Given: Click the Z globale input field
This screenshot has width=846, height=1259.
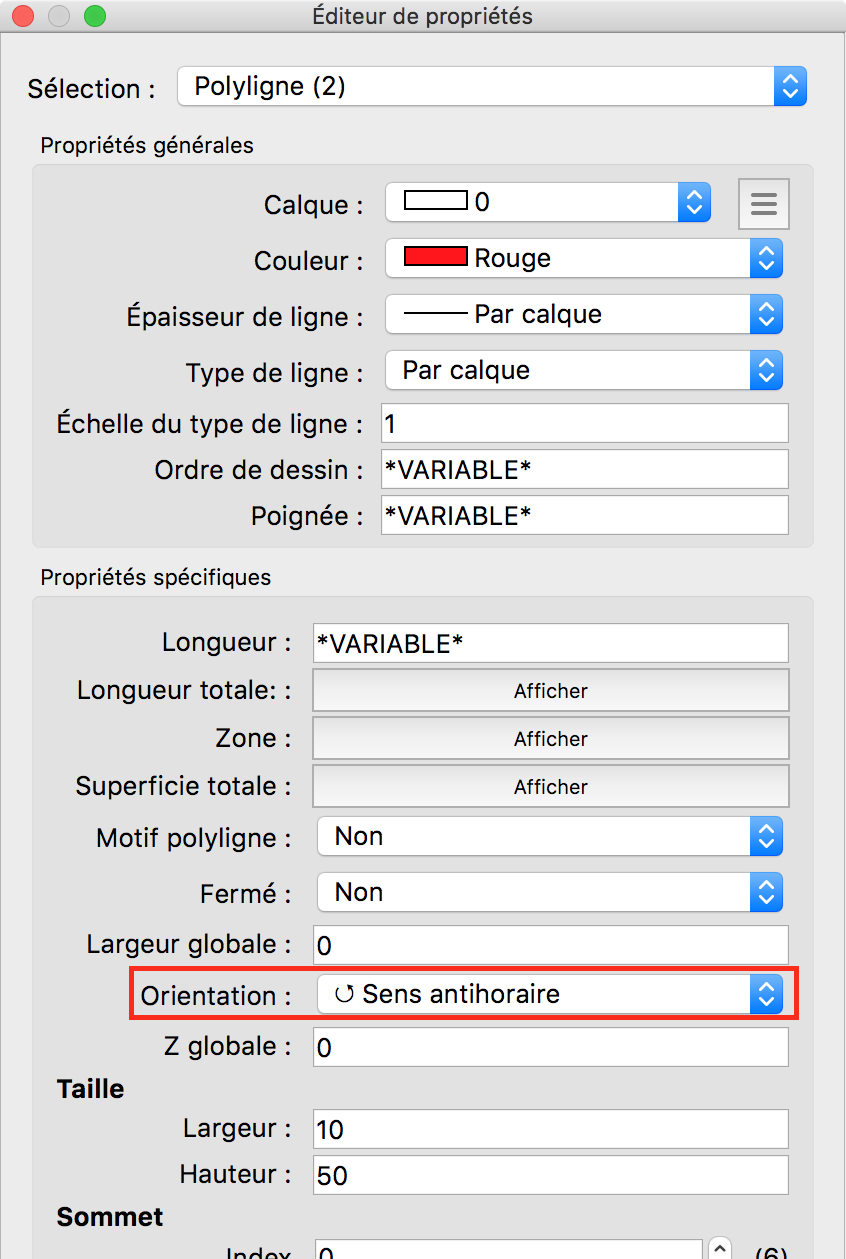Looking at the screenshot, I should (550, 1047).
